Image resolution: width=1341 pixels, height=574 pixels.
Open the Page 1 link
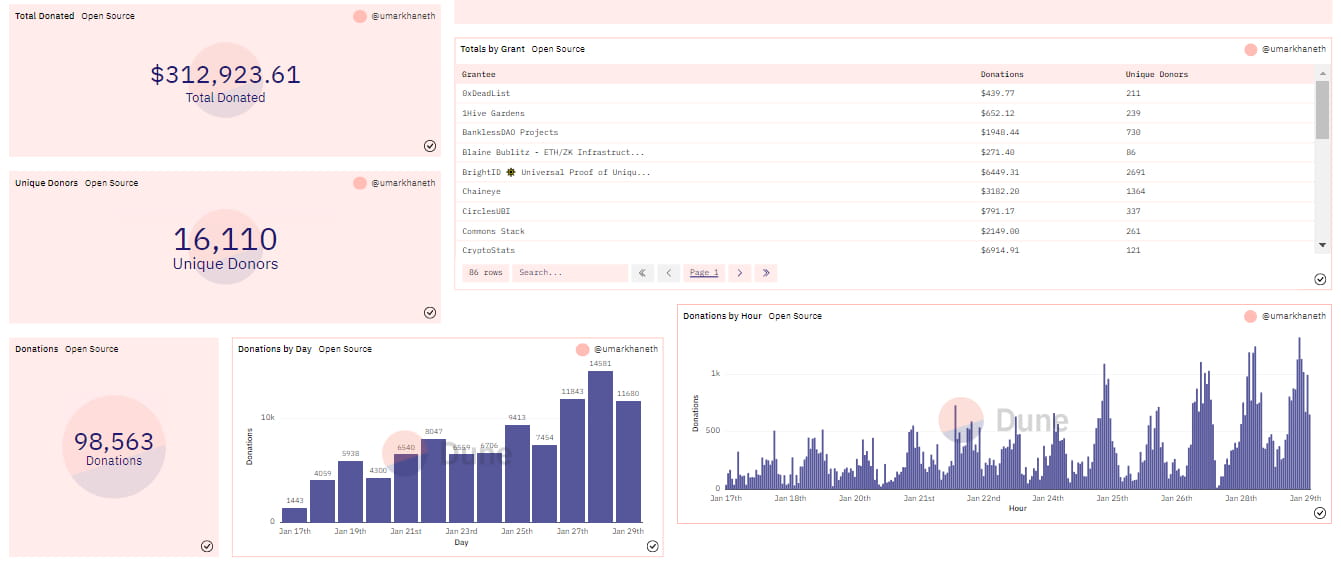(x=704, y=273)
